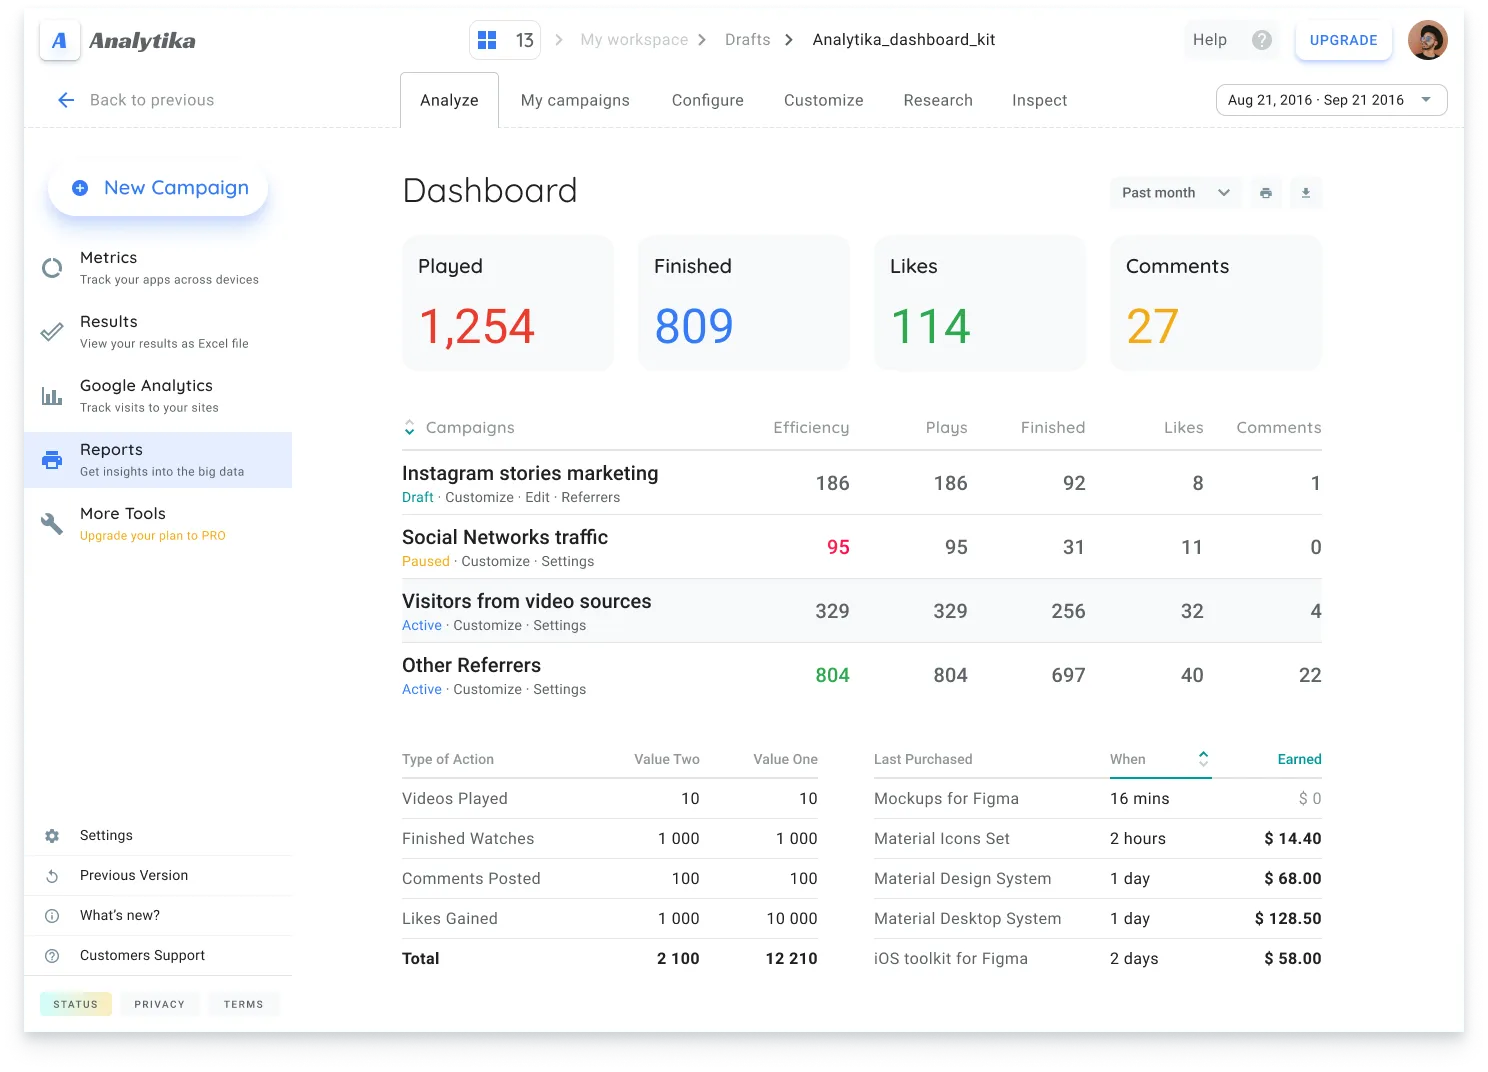Click the print icon beside Past month
The image size is (1488, 1072).
1266,193
